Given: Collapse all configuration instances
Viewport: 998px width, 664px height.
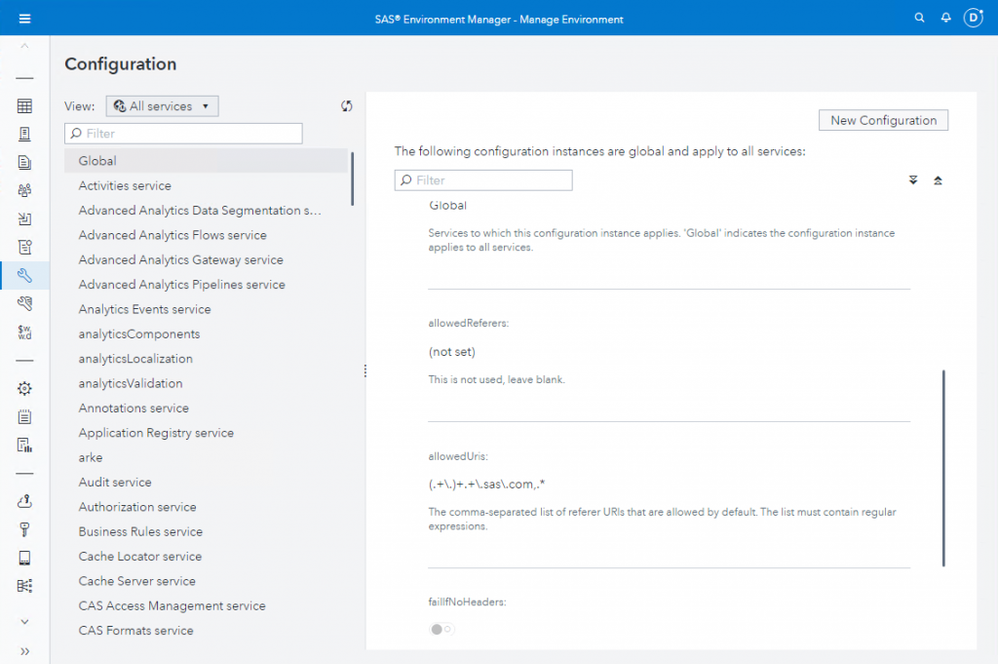Looking at the screenshot, I should 938,180.
